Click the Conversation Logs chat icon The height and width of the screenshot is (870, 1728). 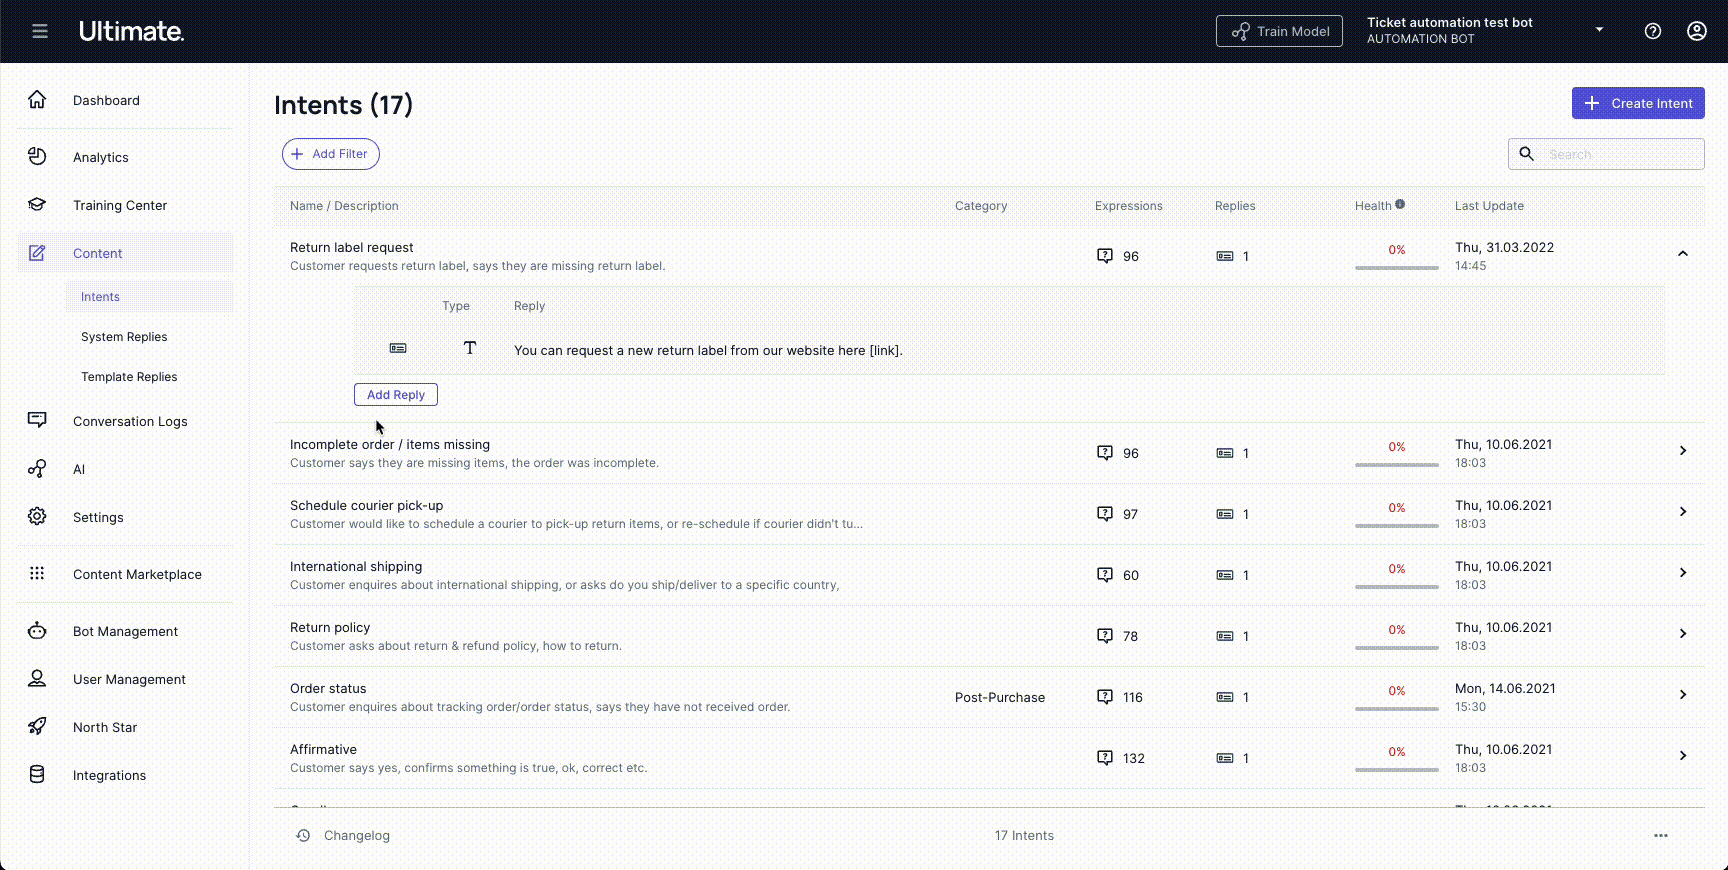[x=37, y=420]
